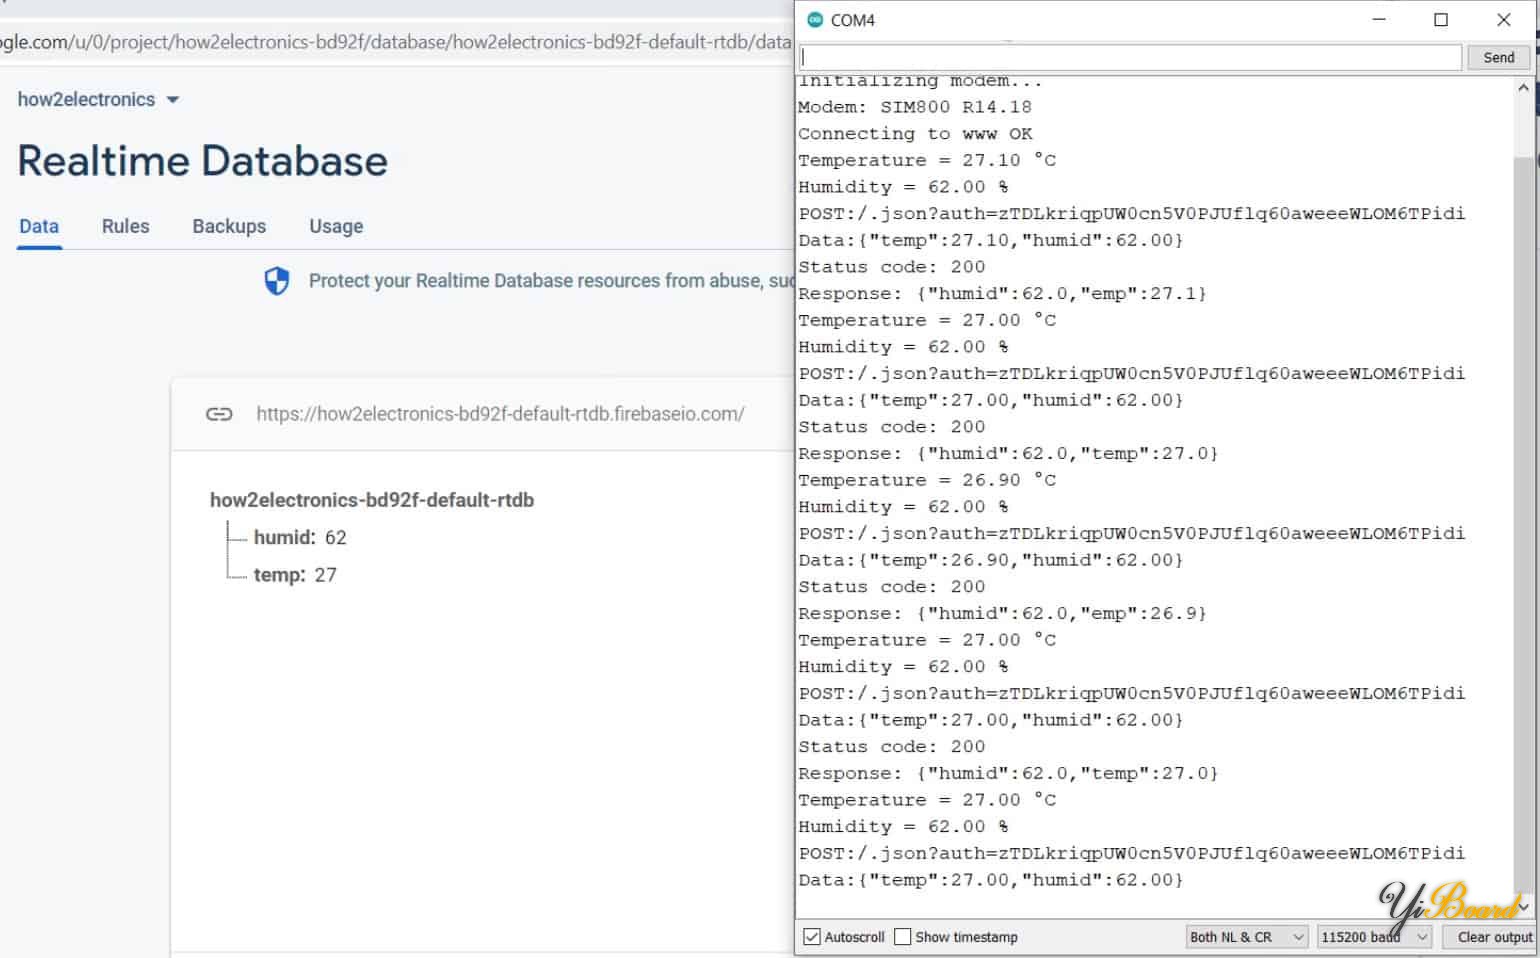Maximize the COM4 serial monitor window
Viewport: 1540px width, 958px height.
1441,20
